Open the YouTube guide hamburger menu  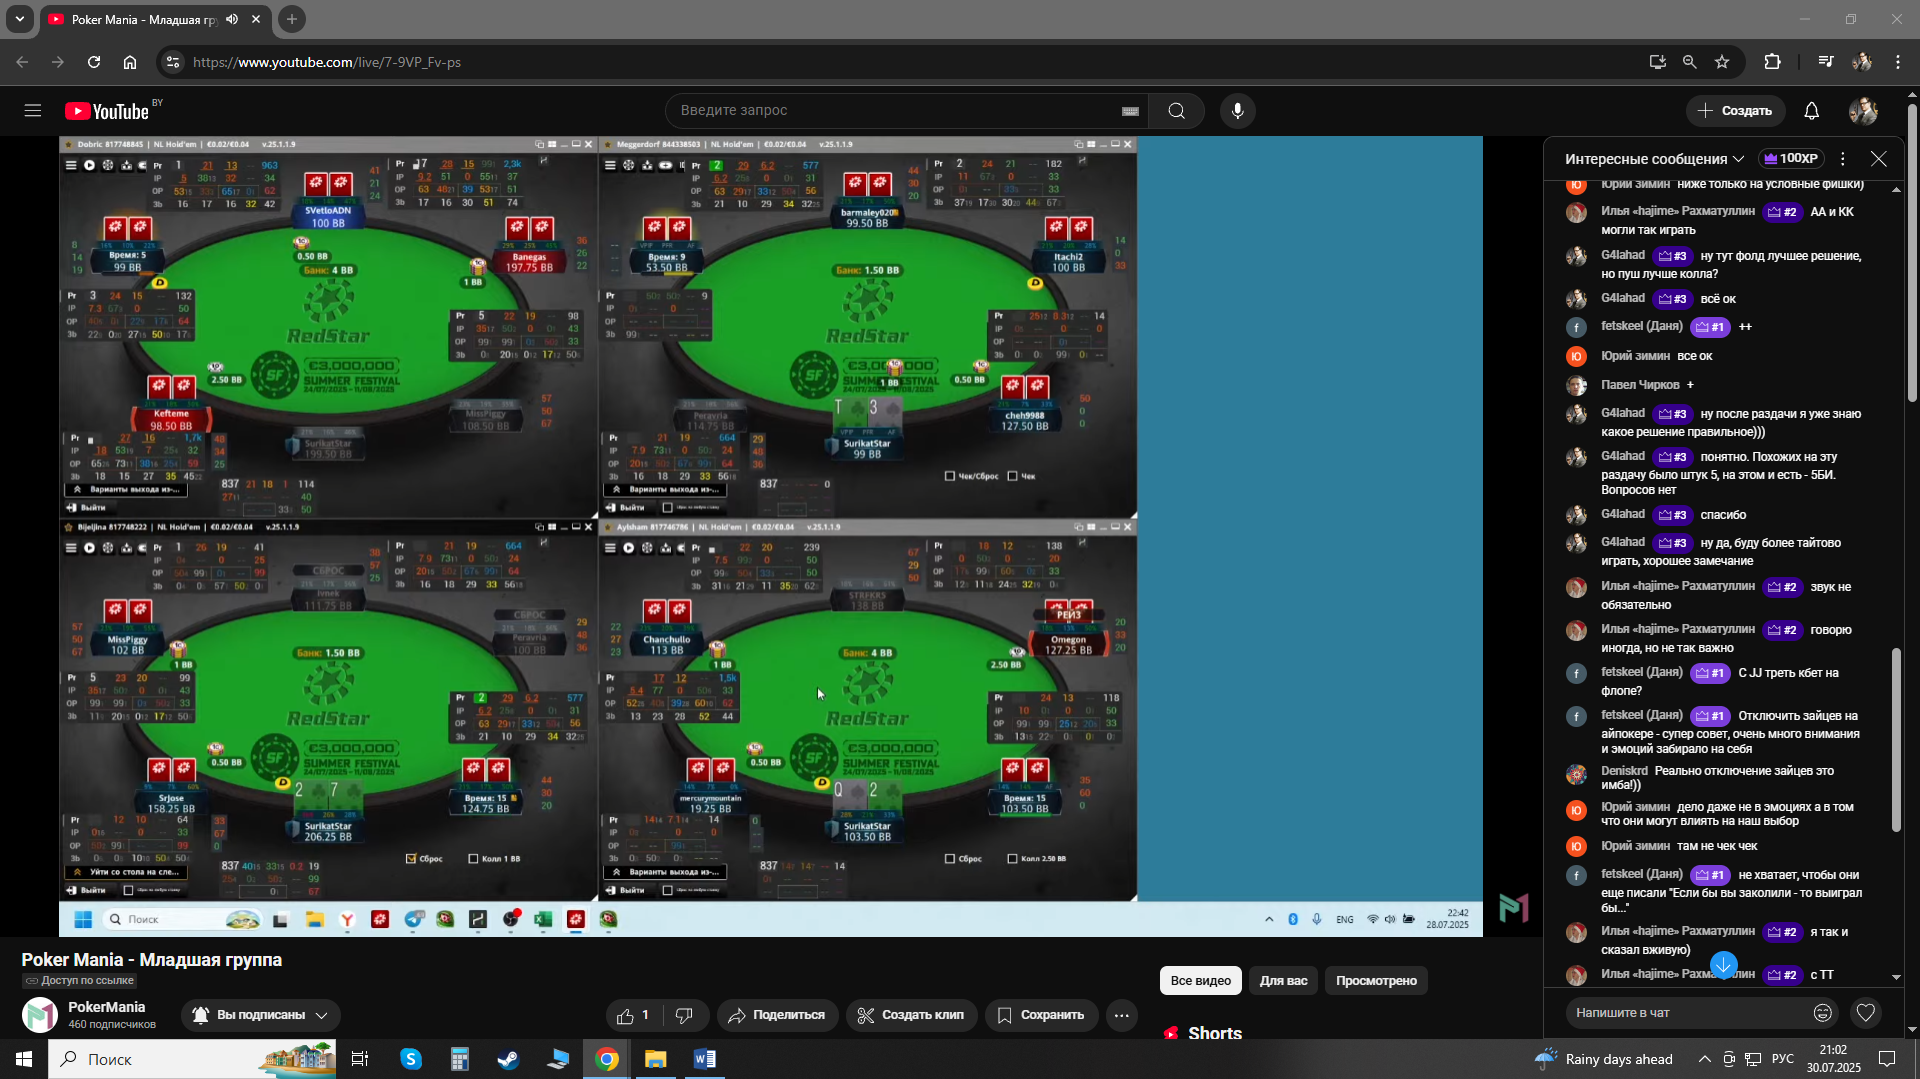tap(33, 111)
